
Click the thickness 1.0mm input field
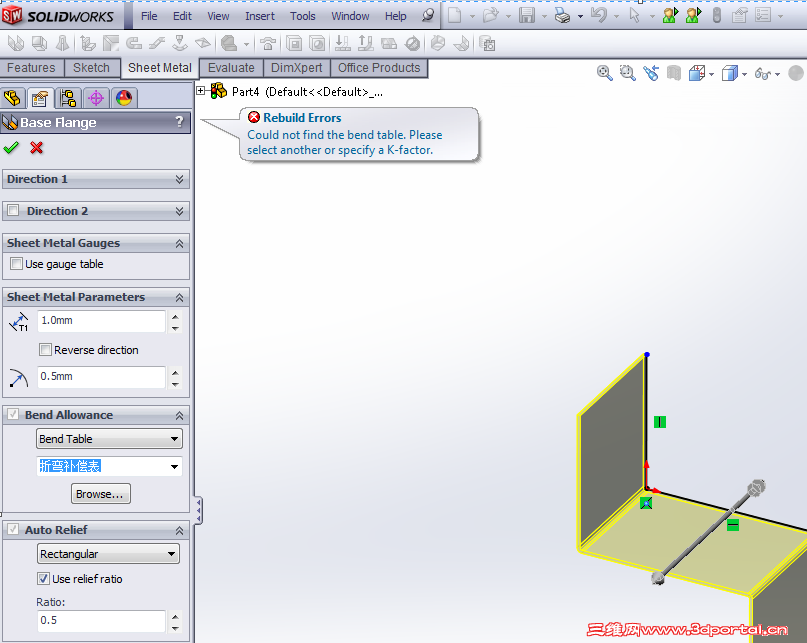click(x=101, y=320)
